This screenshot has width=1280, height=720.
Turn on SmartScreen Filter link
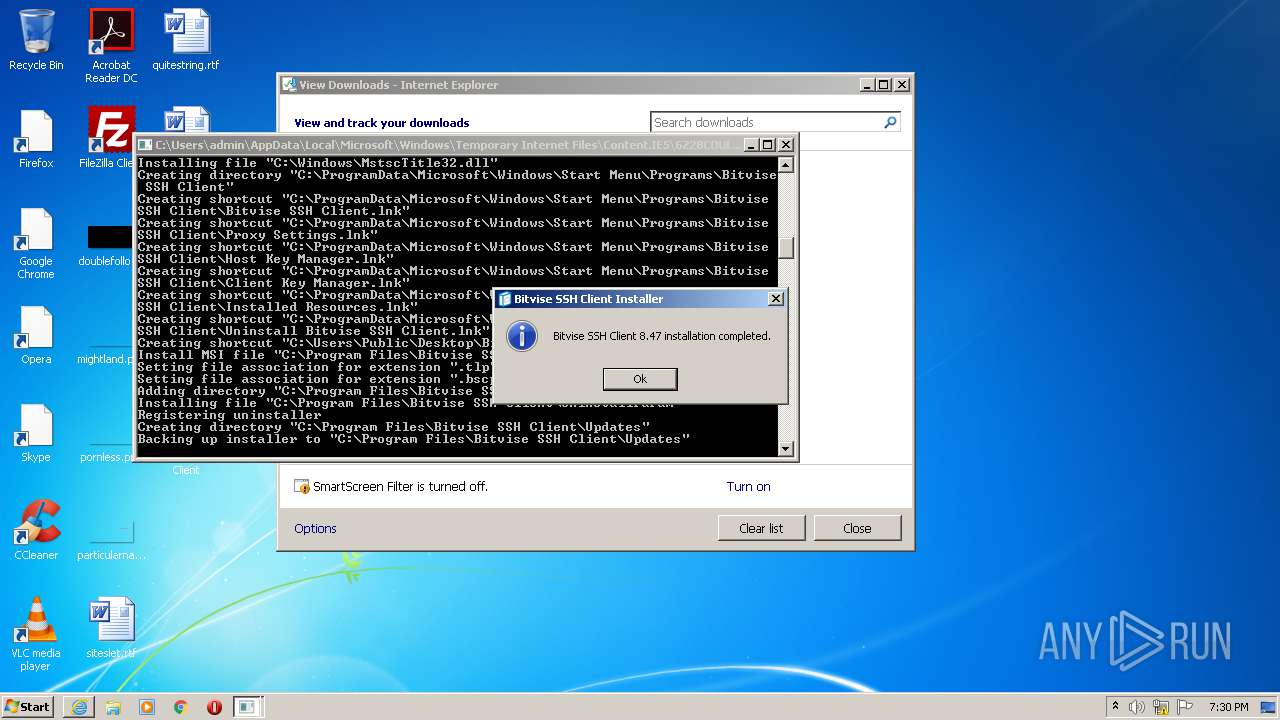tap(748, 486)
